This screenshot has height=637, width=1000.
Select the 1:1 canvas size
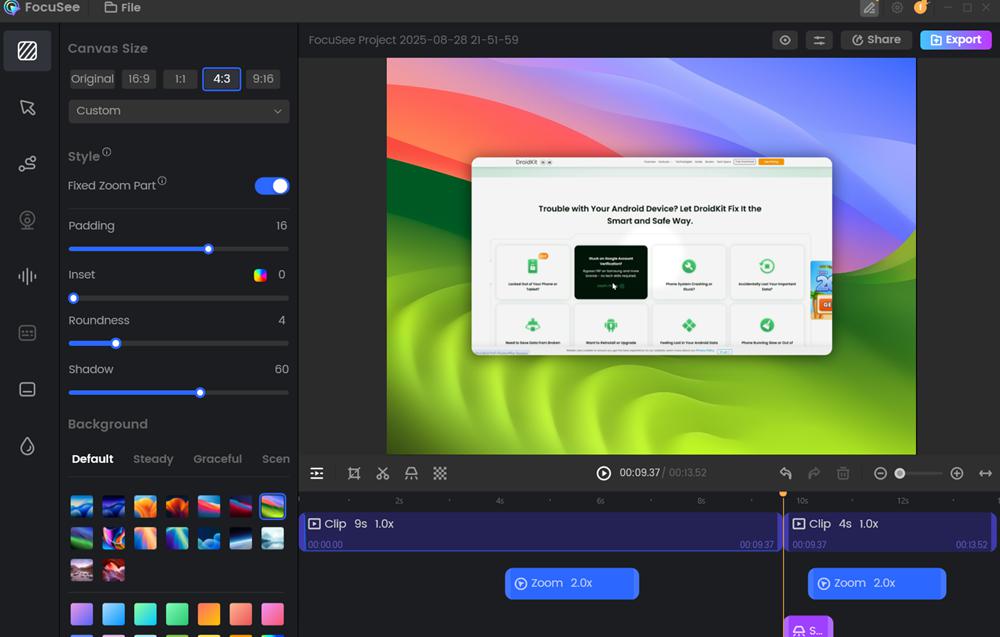coord(180,79)
